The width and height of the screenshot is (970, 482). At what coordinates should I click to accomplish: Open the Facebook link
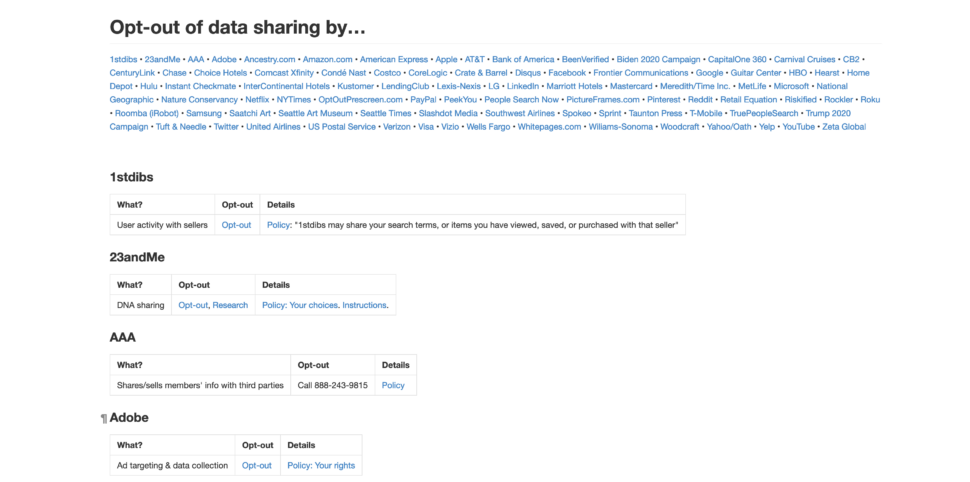click(567, 72)
